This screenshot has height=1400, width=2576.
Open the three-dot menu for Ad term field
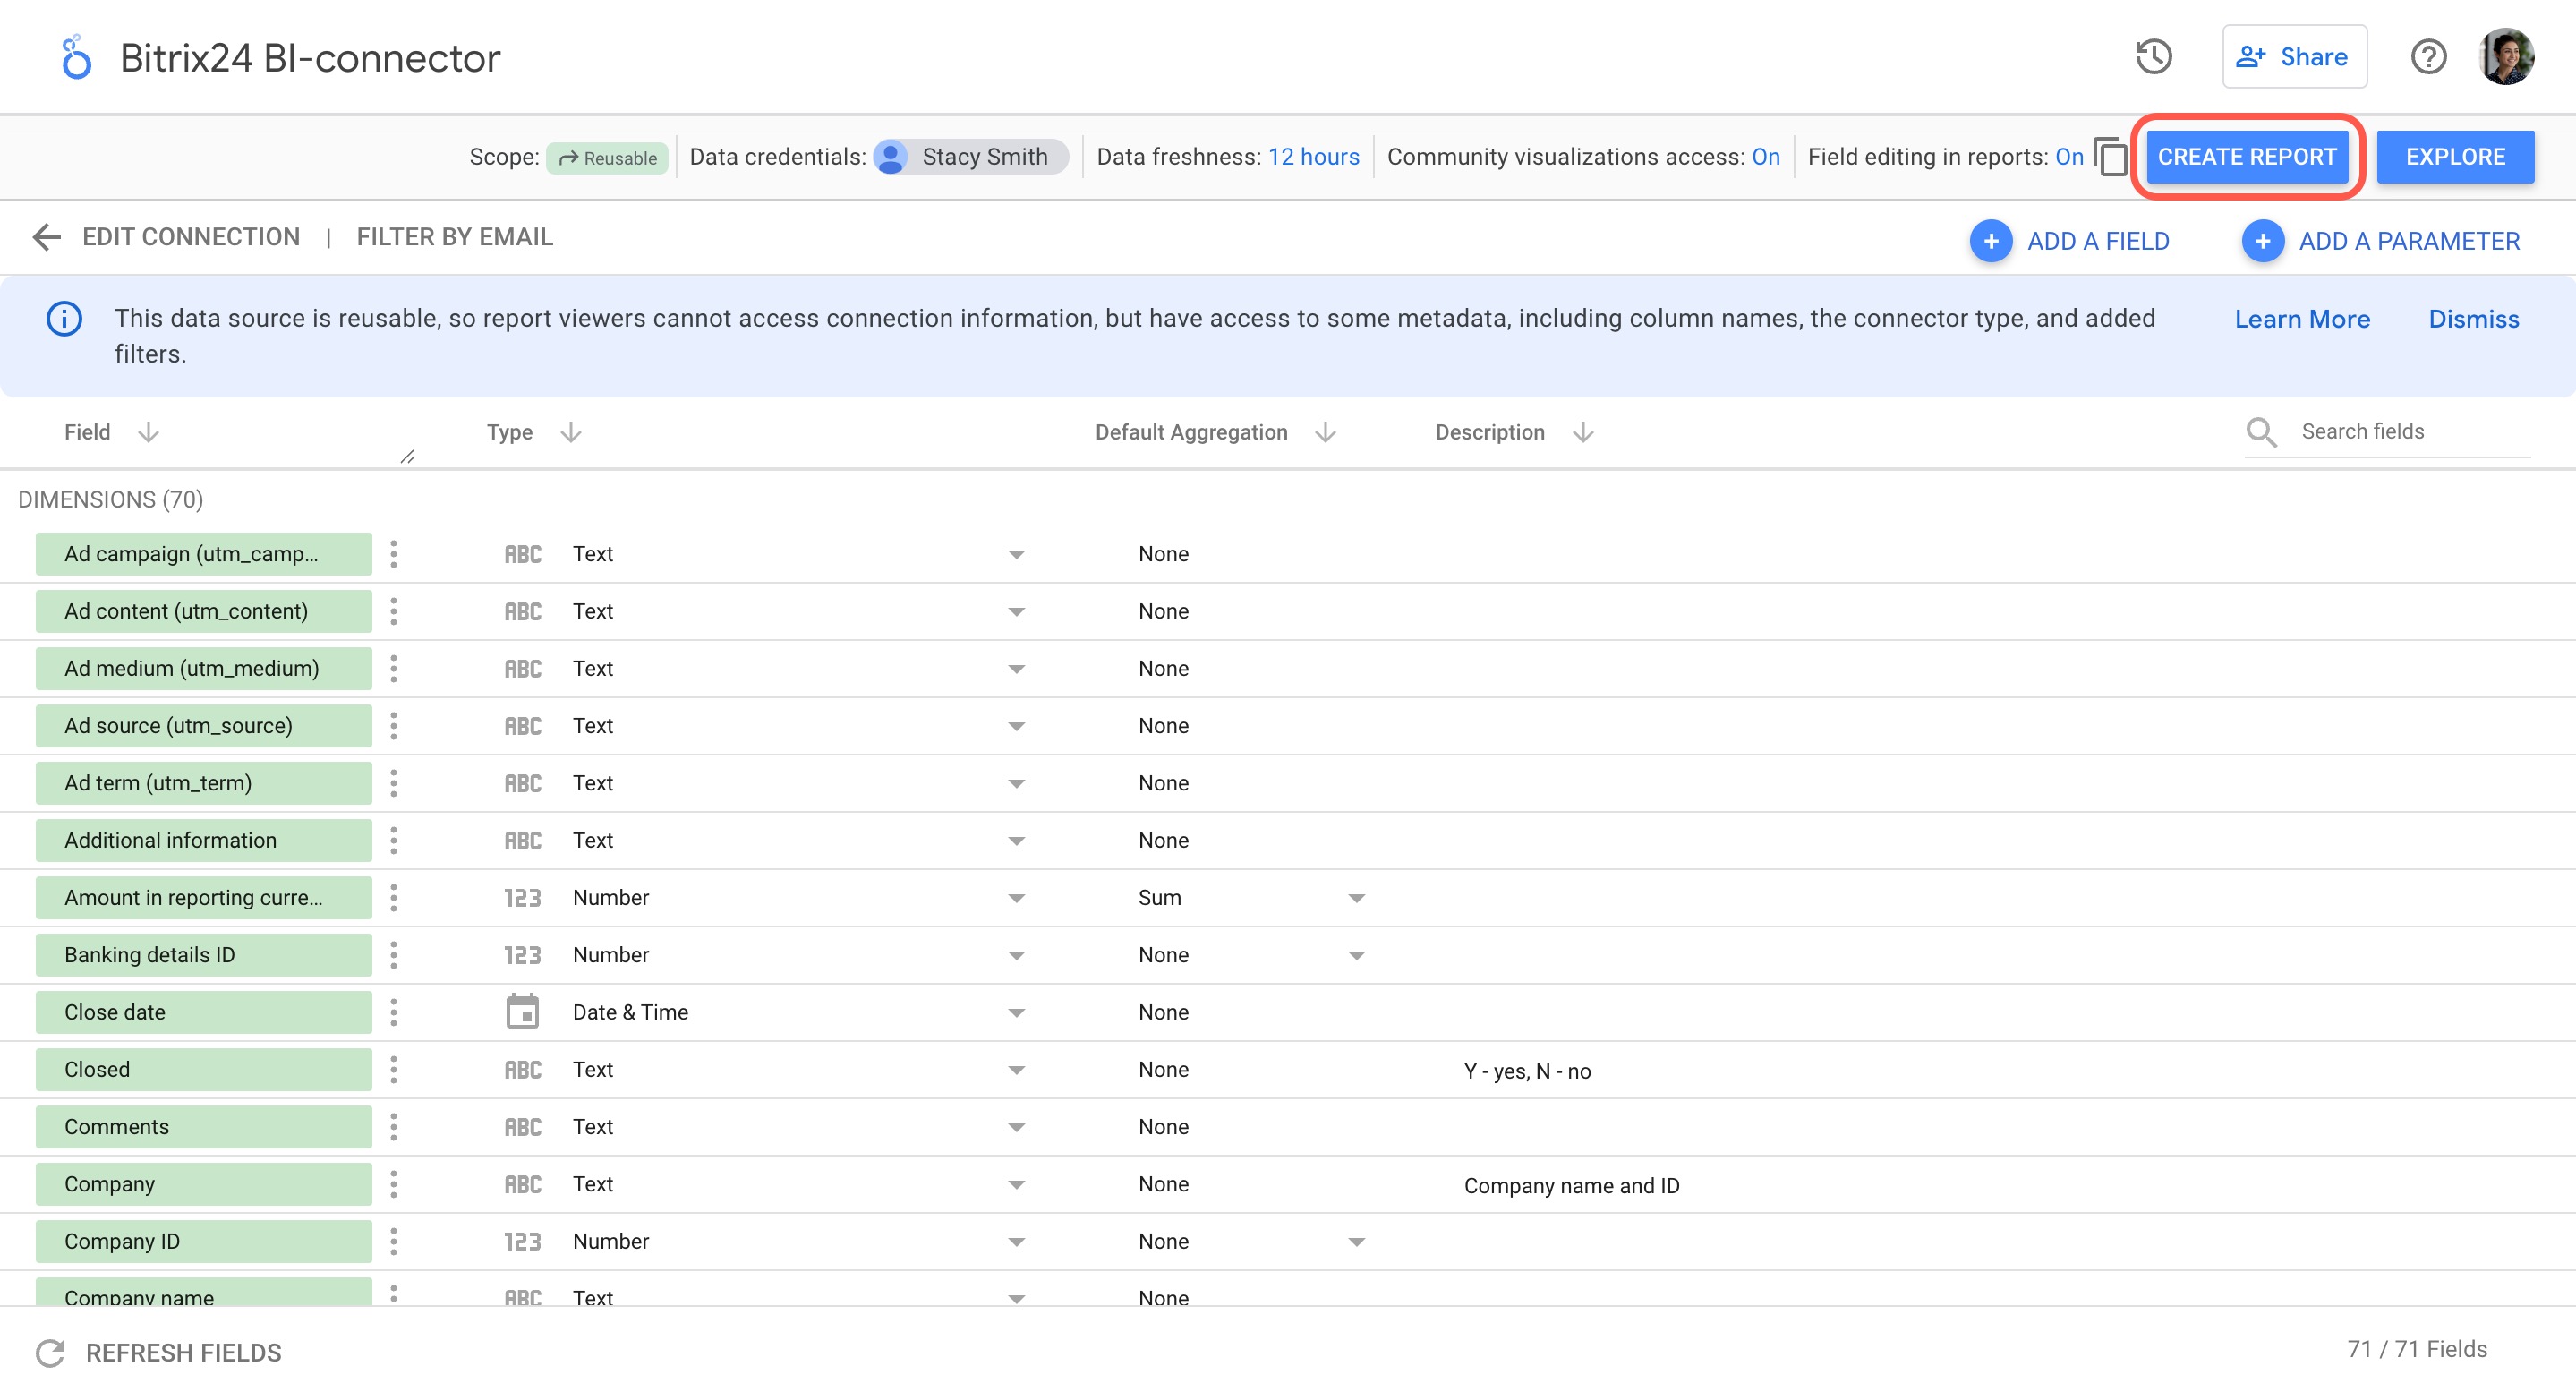[393, 783]
